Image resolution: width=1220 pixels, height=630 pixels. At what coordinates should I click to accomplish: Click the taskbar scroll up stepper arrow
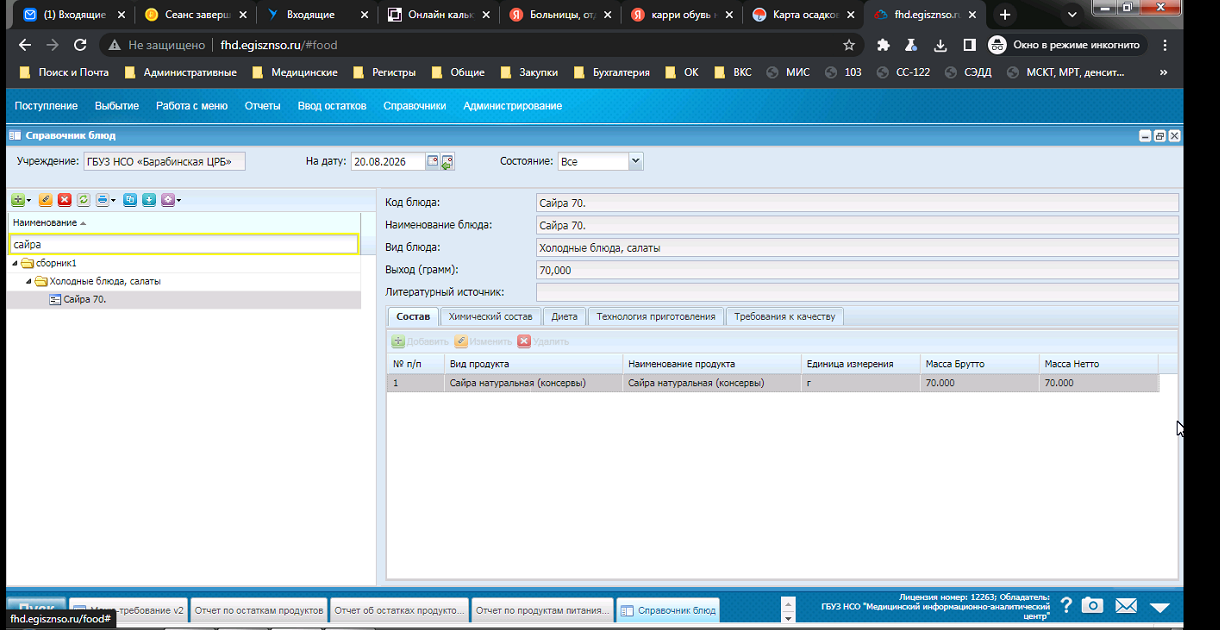click(x=789, y=603)
